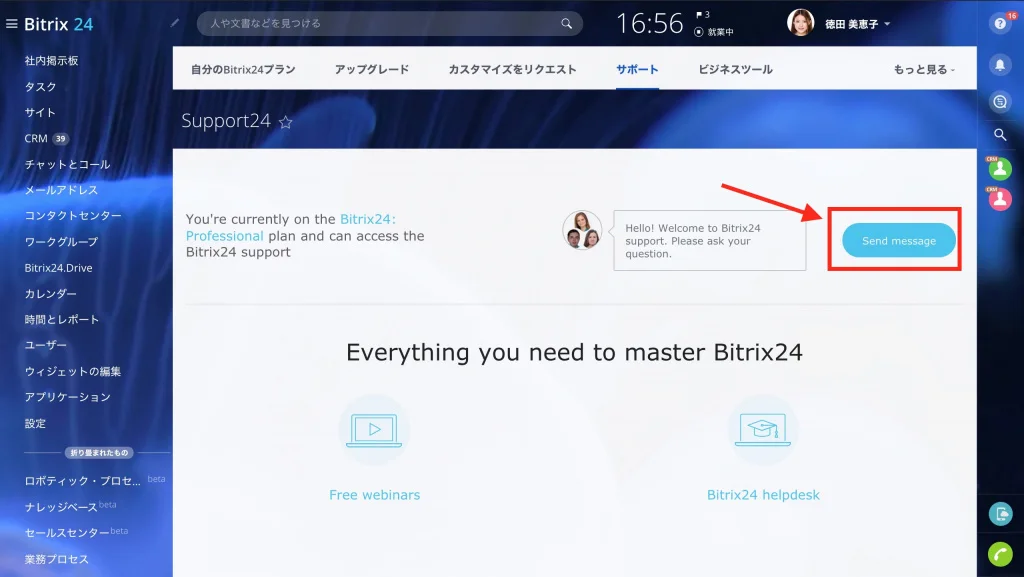Open セールスセンター beta item
Screen dimensions: 1024x577
pos(67,533)
